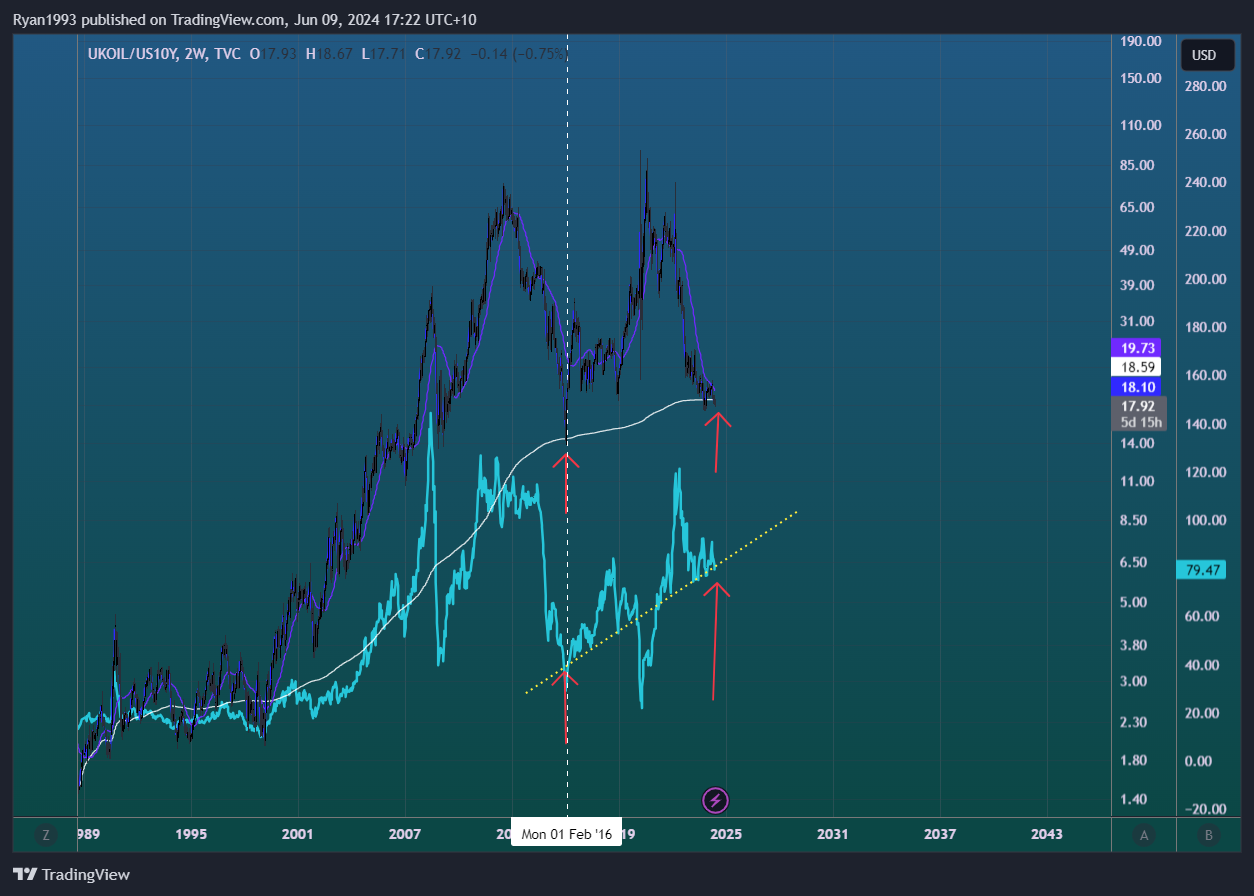Screen dimensions: 1254x896
Task: Click the 31.00 value on the price scale
Action: [x=1137, y=321]
